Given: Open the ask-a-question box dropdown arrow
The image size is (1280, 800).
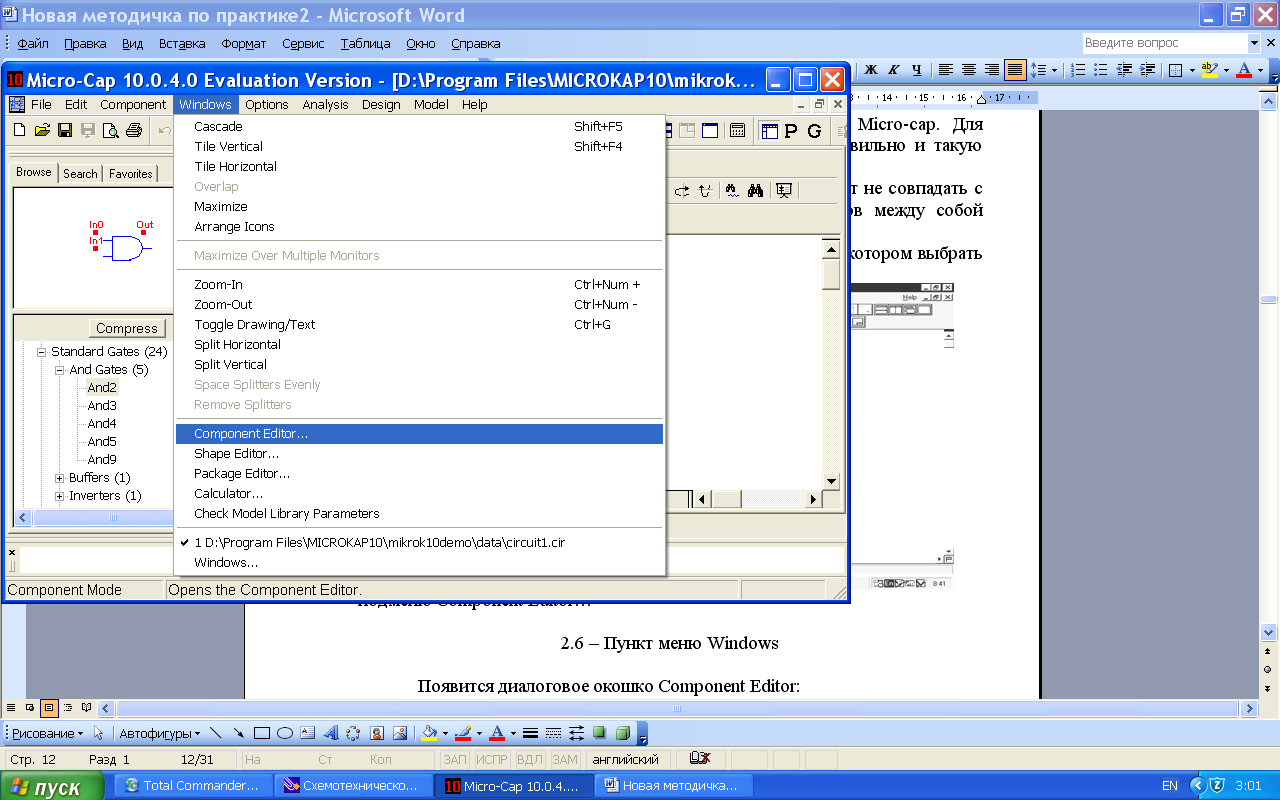Looking at the screenshot, I should [1254, 43].
